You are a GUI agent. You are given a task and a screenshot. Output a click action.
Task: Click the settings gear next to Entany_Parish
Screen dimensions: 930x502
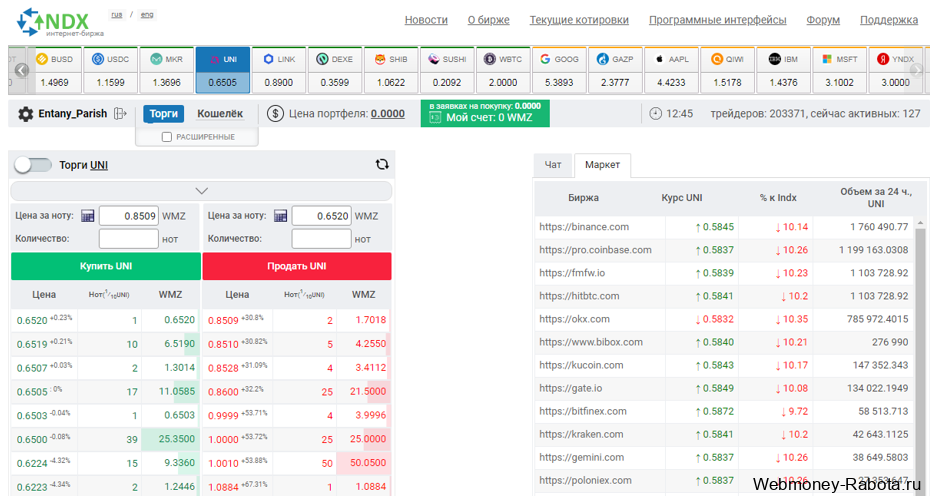[x=26, y=114]
